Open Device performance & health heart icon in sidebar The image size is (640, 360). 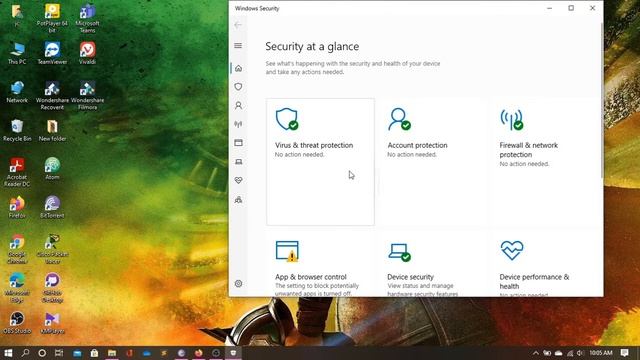pyautogui.click(x=238, y=180)
